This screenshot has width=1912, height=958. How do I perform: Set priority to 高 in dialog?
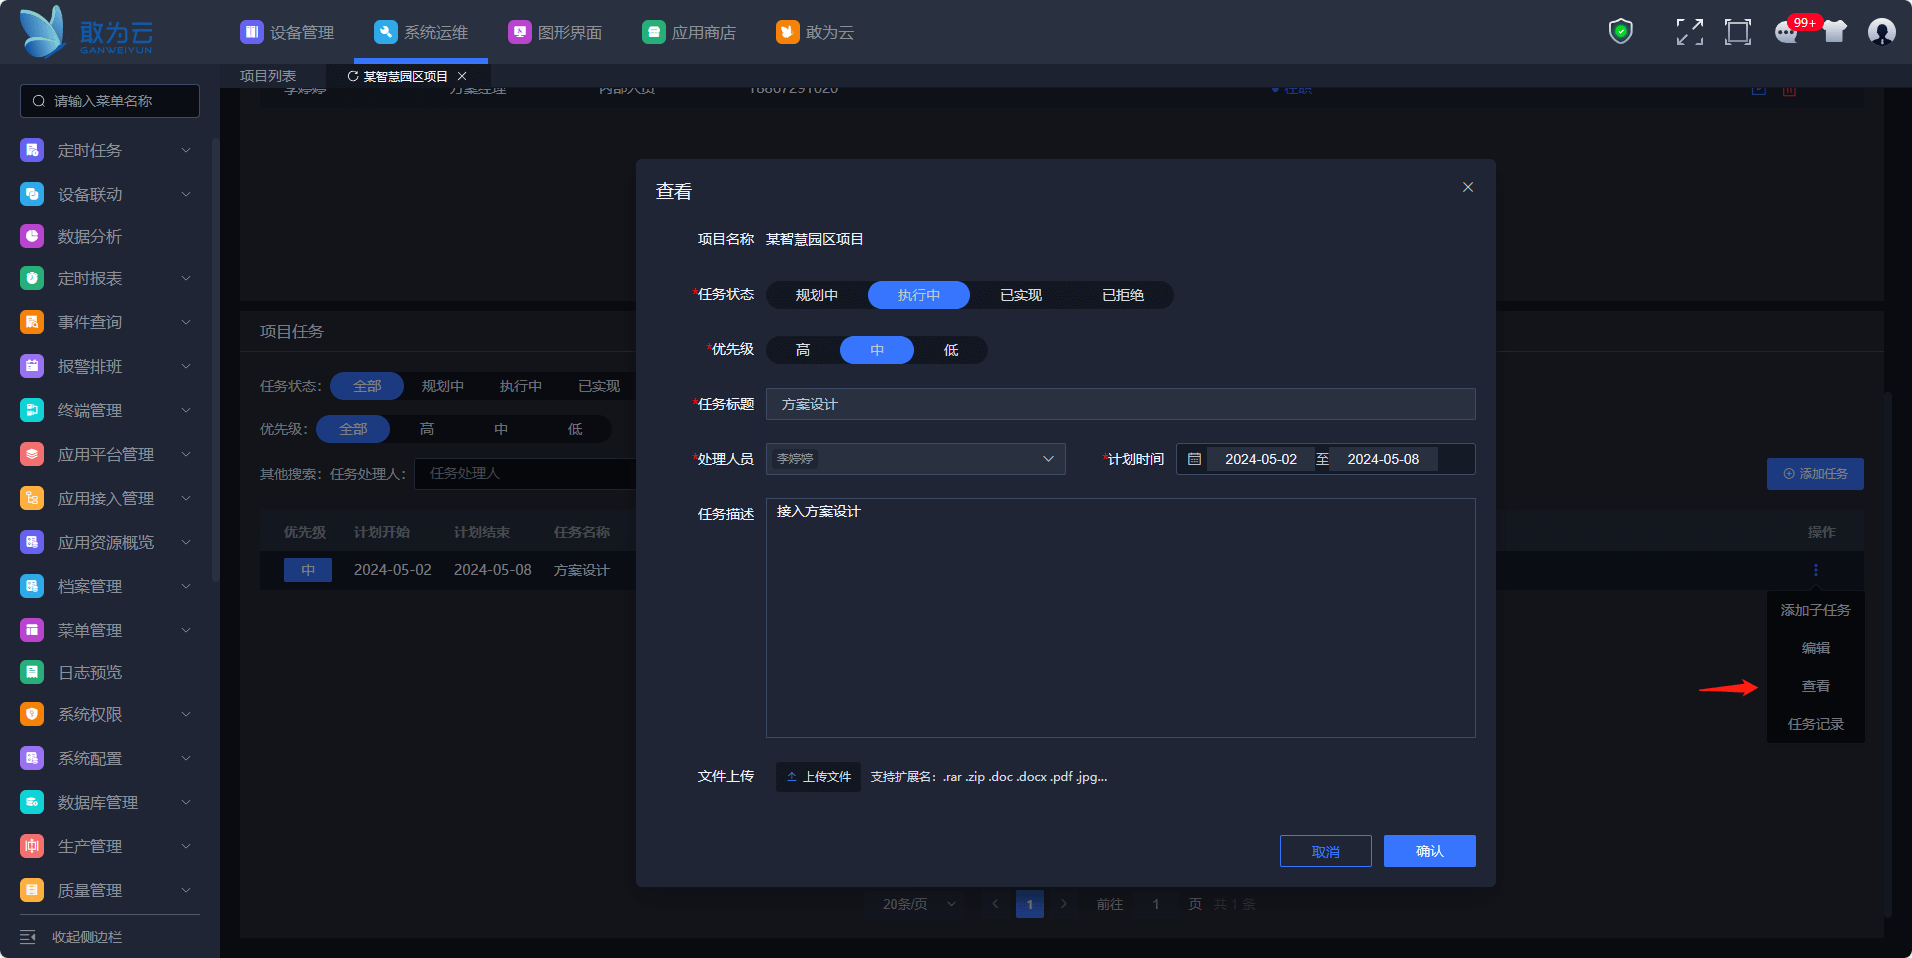(802, 350)
